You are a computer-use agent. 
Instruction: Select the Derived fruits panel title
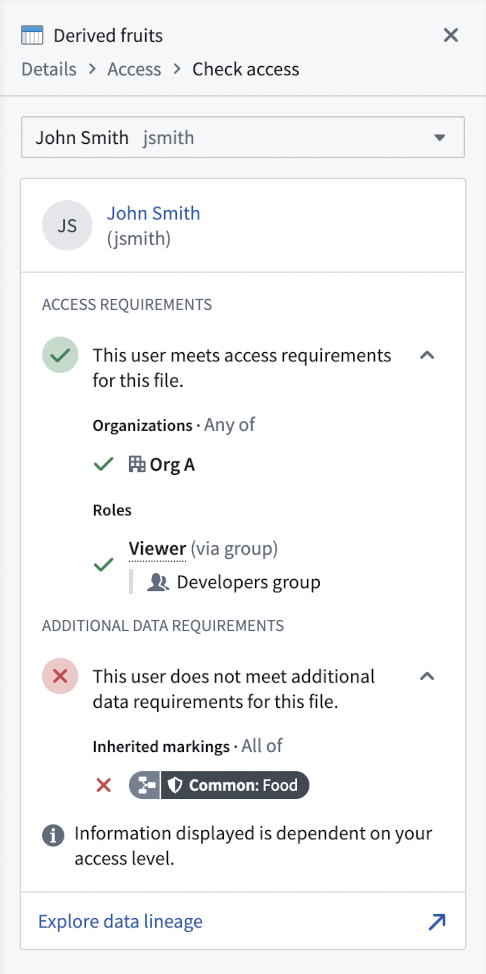point(108,35)
